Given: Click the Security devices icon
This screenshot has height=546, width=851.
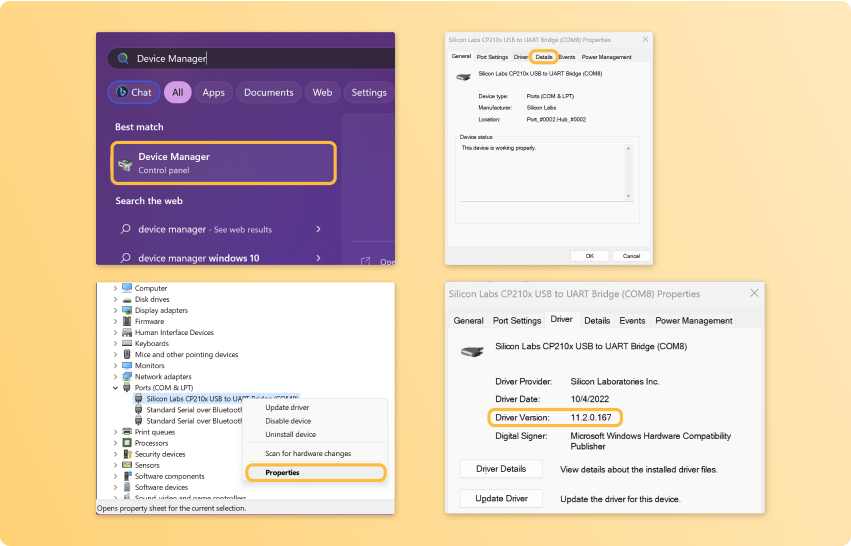Looking at the screenshot, I should coord(127,454).
